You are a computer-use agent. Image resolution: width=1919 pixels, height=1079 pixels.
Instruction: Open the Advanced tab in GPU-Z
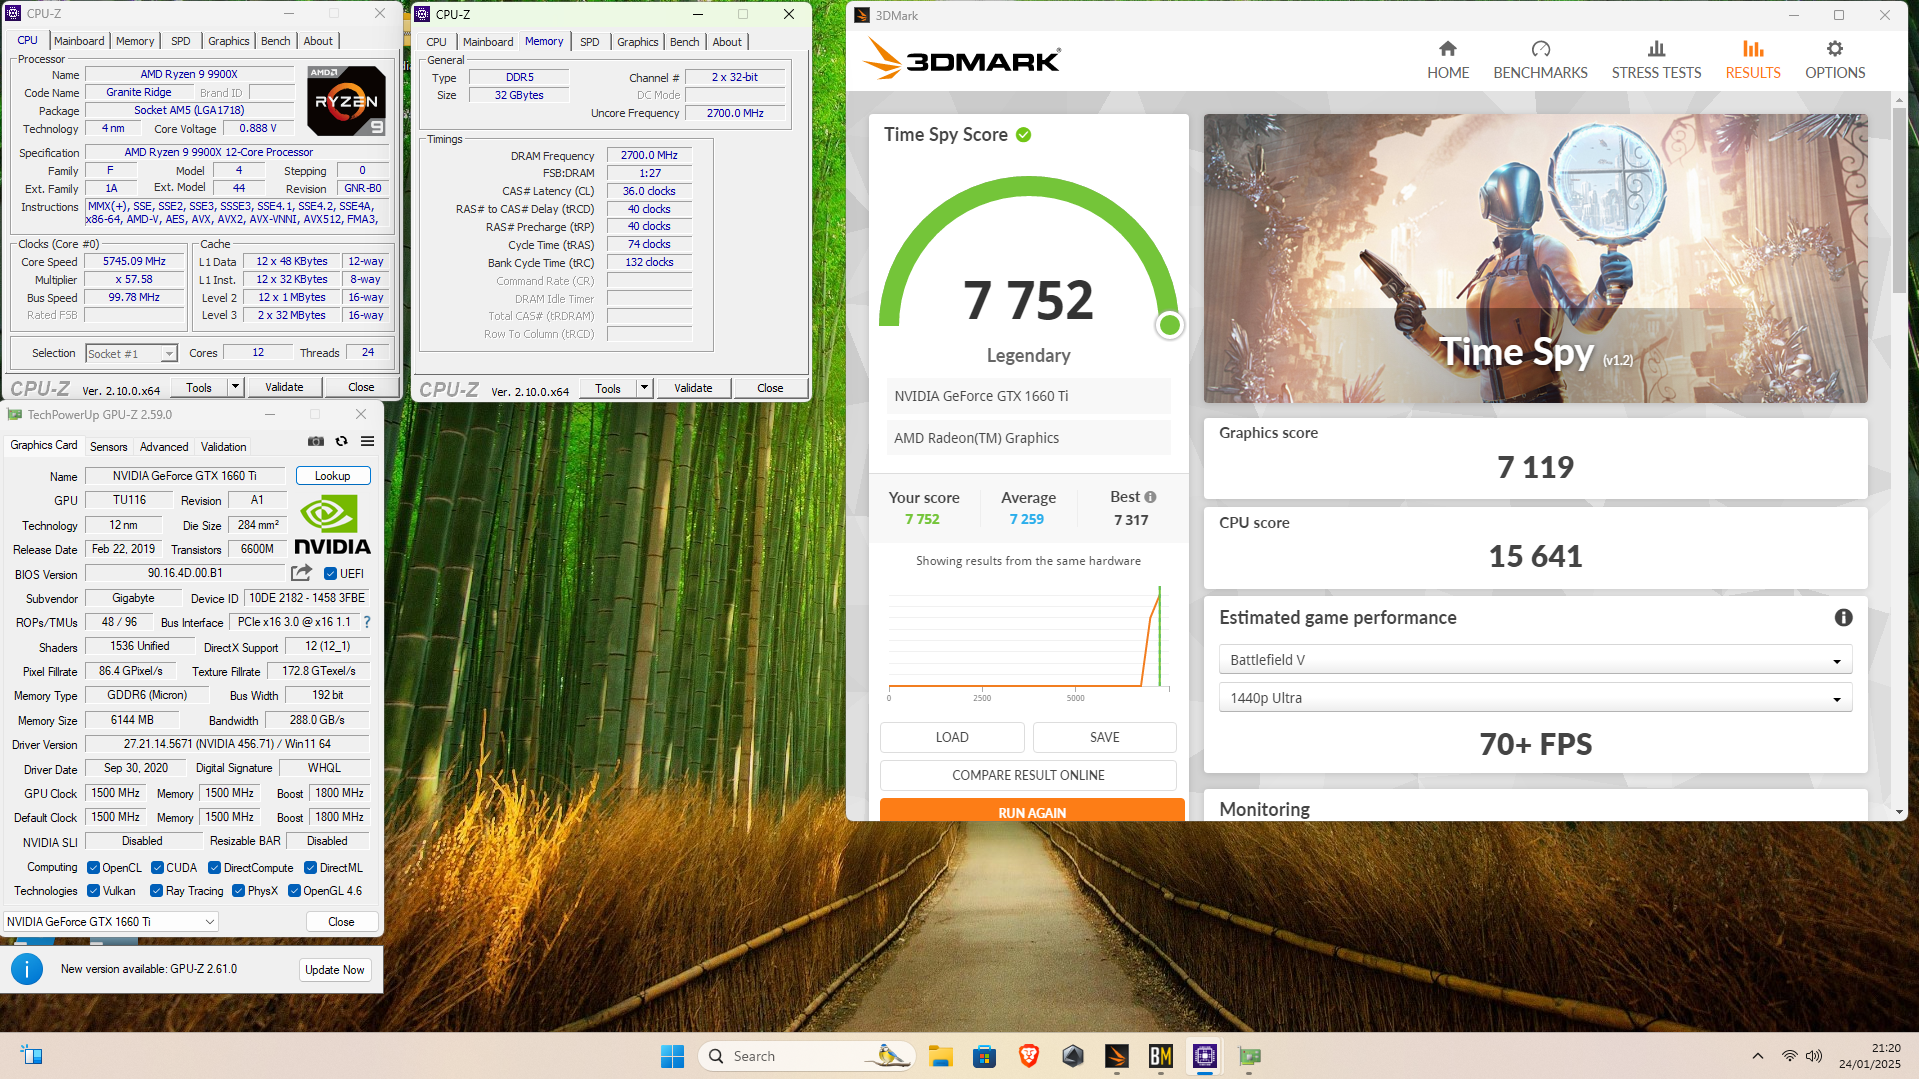pos(164,447)
